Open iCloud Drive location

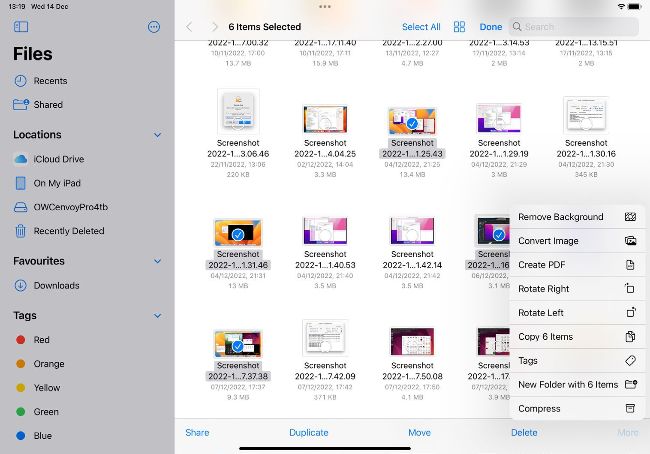[x=58, y=159]
